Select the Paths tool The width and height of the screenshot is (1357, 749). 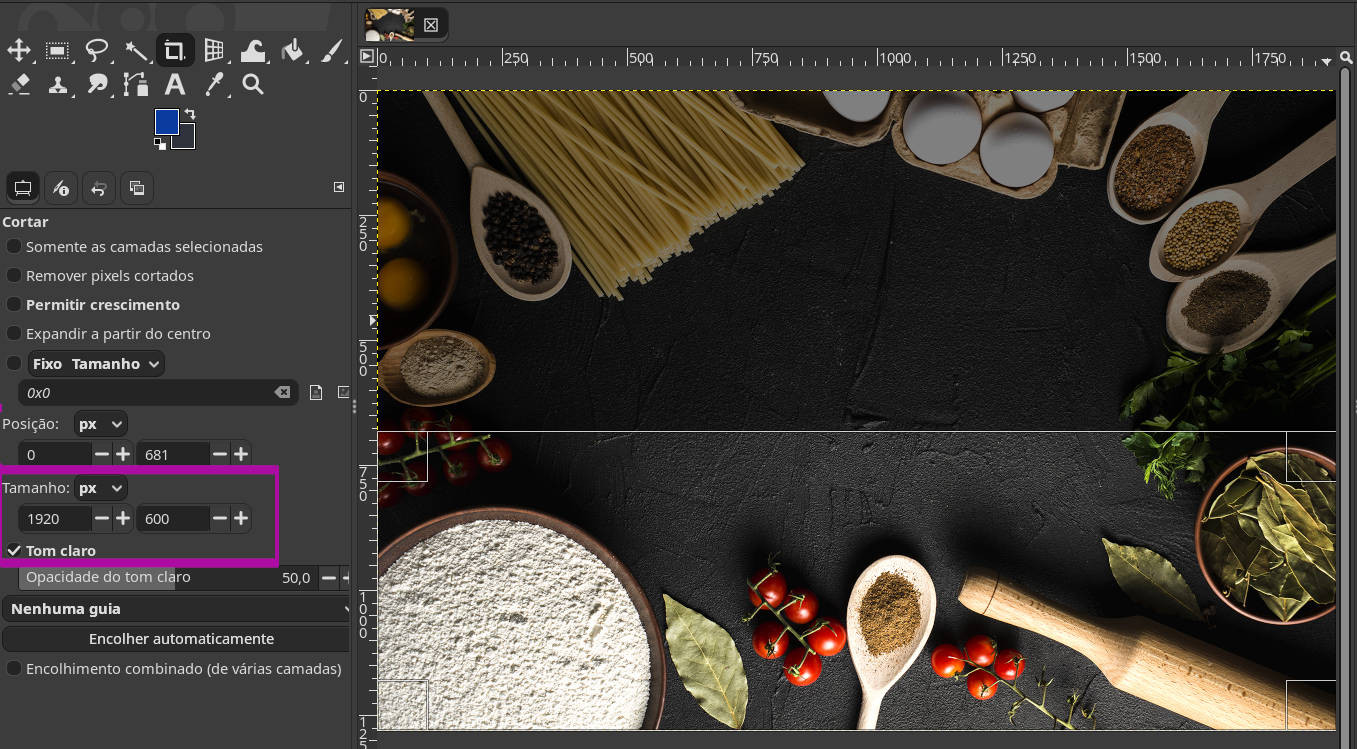(136, 85)
